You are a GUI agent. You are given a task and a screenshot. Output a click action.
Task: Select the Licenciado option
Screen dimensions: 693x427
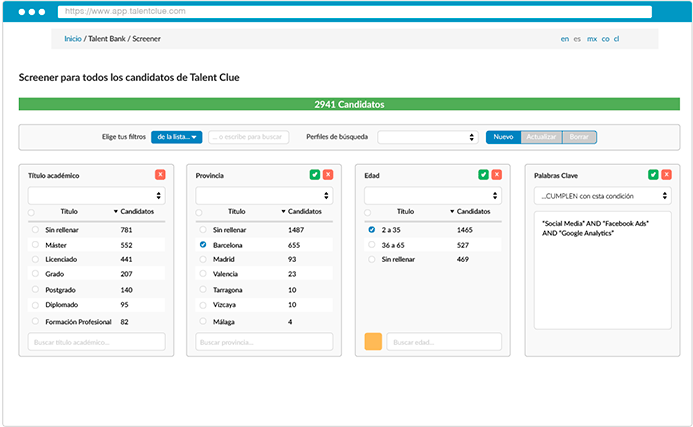point(35,259)
